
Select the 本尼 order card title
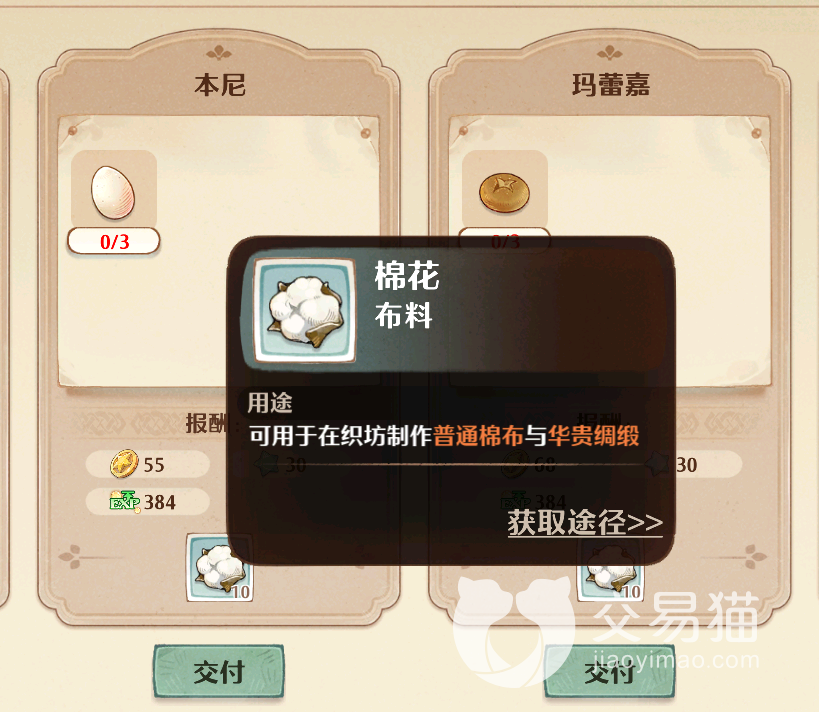click(219, 85)
